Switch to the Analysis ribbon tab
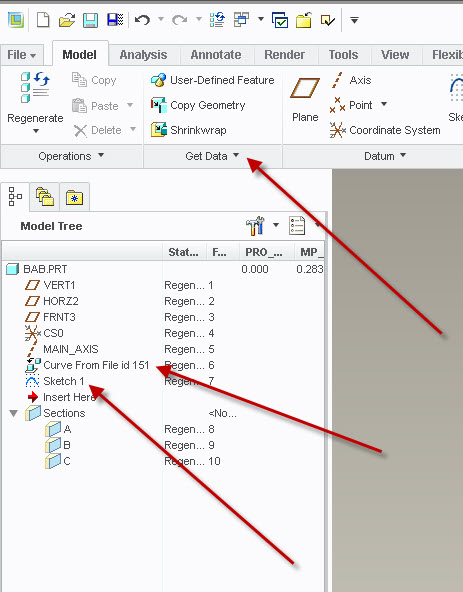This screenshot has width=463, height=592. pos(144,55)
